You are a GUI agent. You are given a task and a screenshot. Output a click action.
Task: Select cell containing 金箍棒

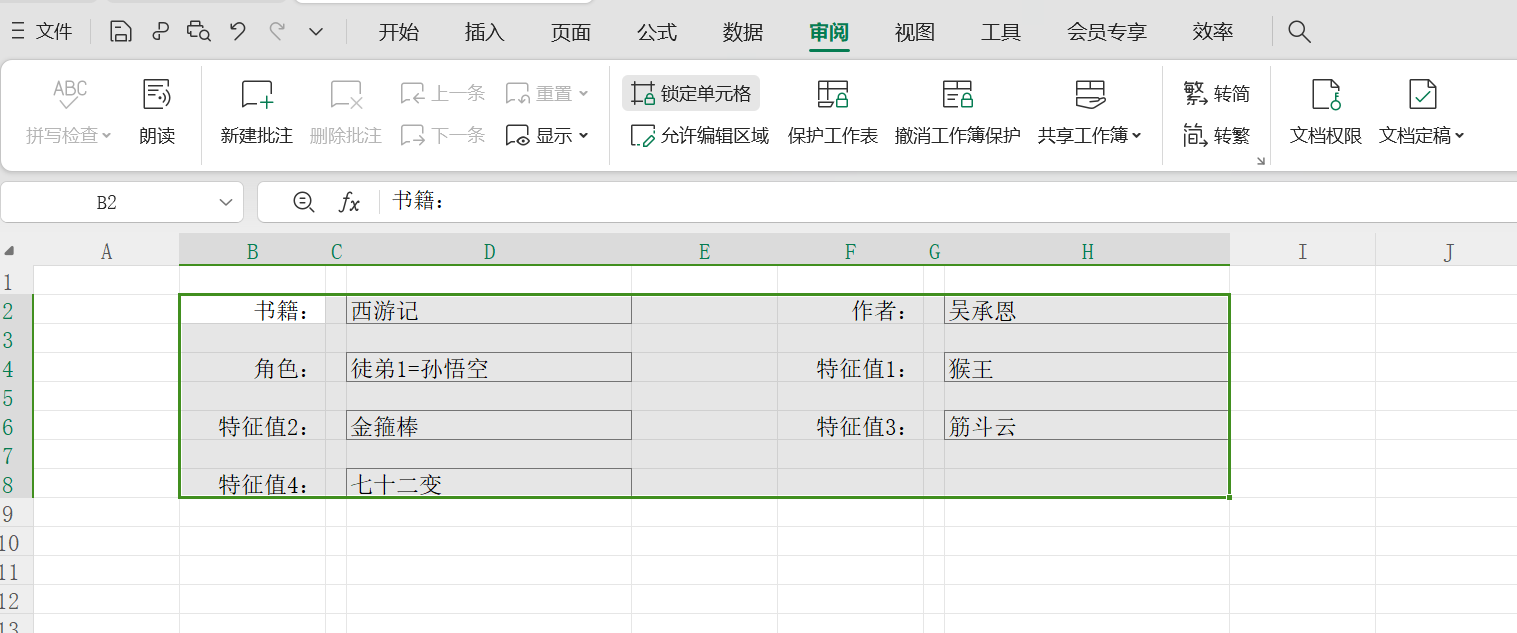click(x=489, y=427)
